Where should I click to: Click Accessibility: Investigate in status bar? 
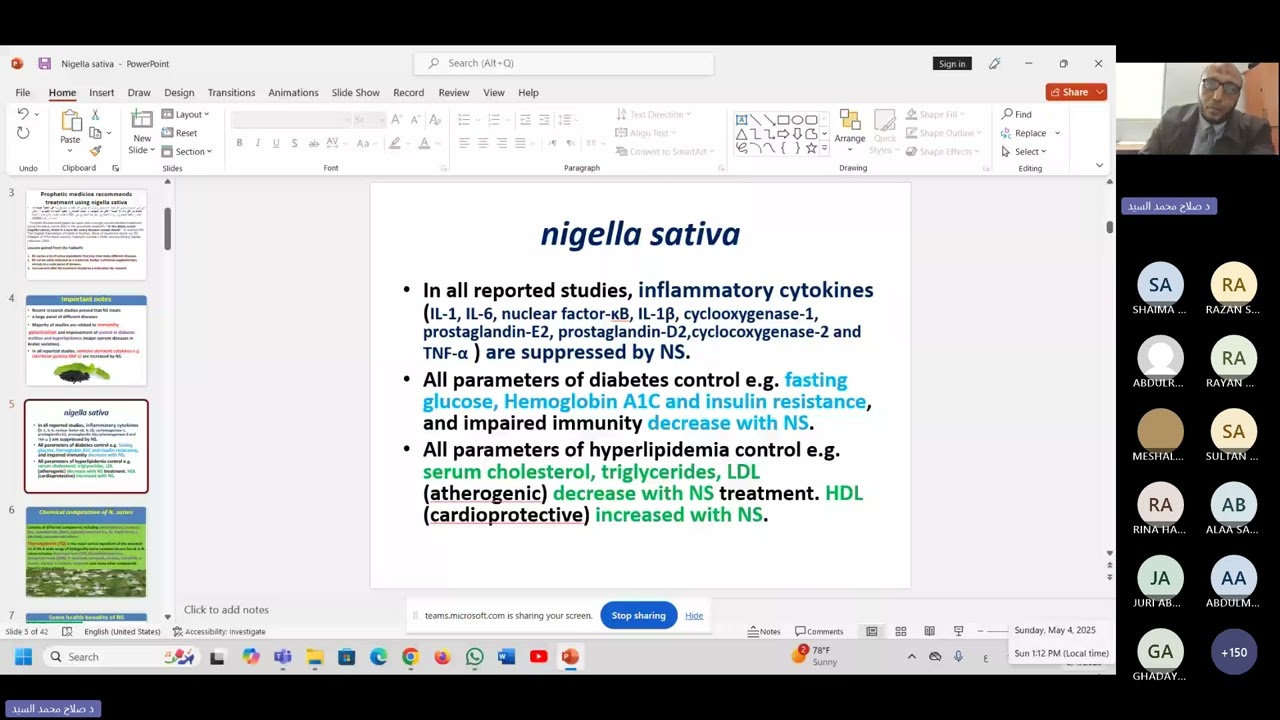(218, 632)
